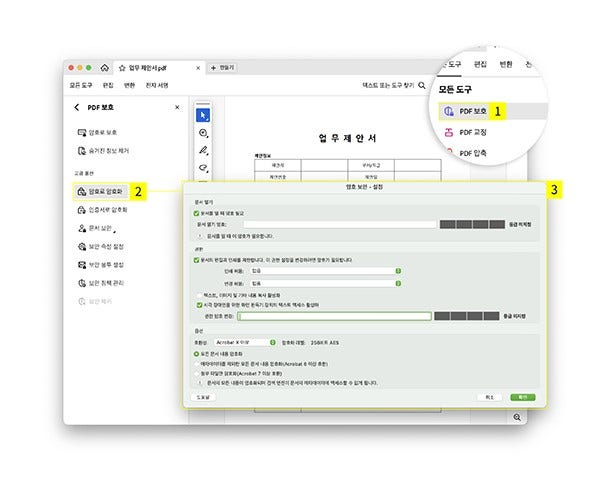Open the 모든 도구 menu
Viewport: 600px width, 480px height.
click(x=81, y=85)
